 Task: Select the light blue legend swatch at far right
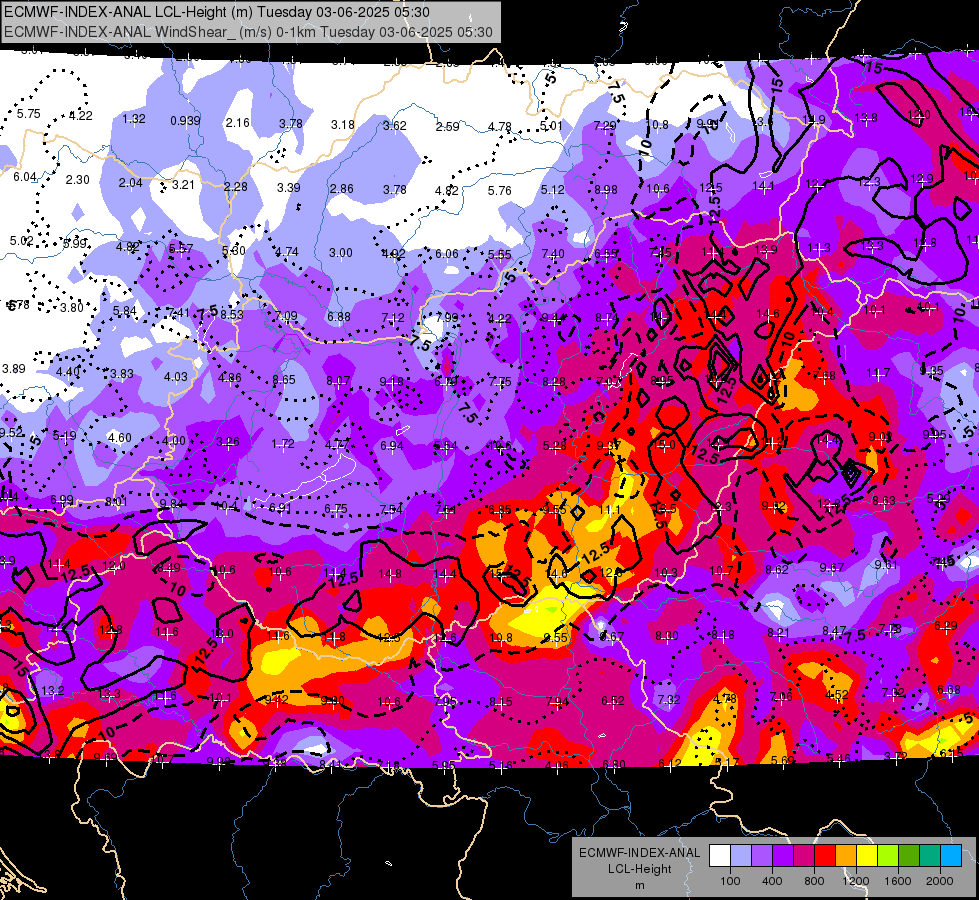click(951, 856)
